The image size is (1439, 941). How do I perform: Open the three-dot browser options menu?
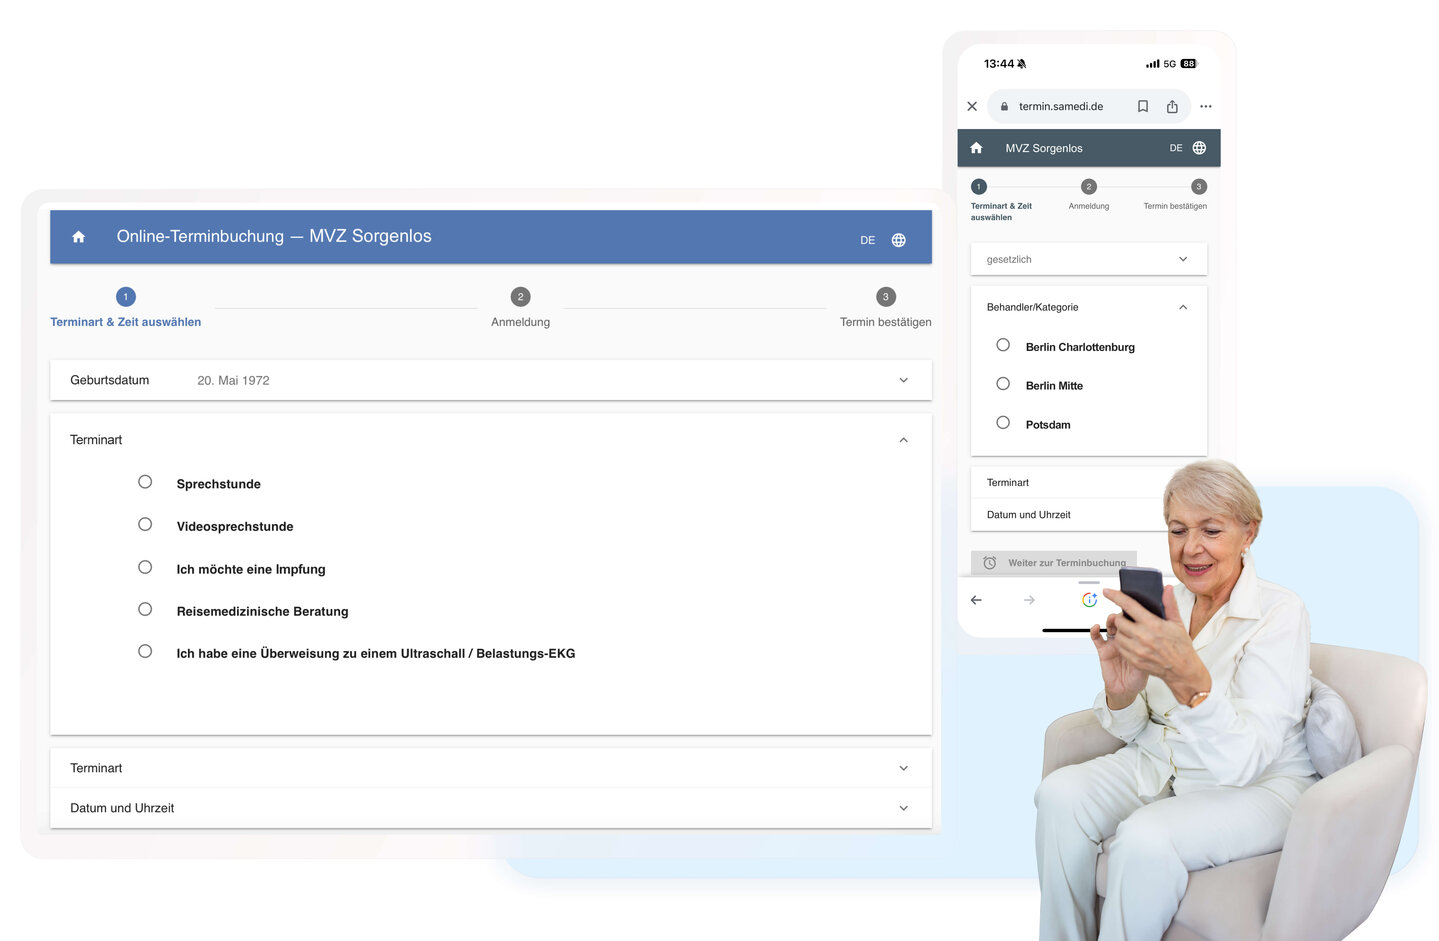[x=1205, y=105]
